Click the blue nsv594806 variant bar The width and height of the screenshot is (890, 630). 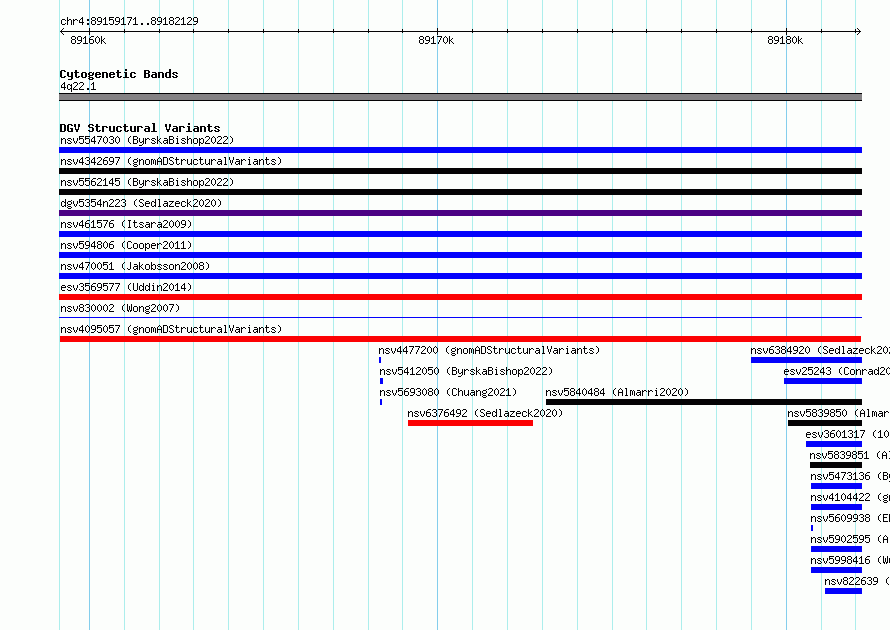point(460,255)
